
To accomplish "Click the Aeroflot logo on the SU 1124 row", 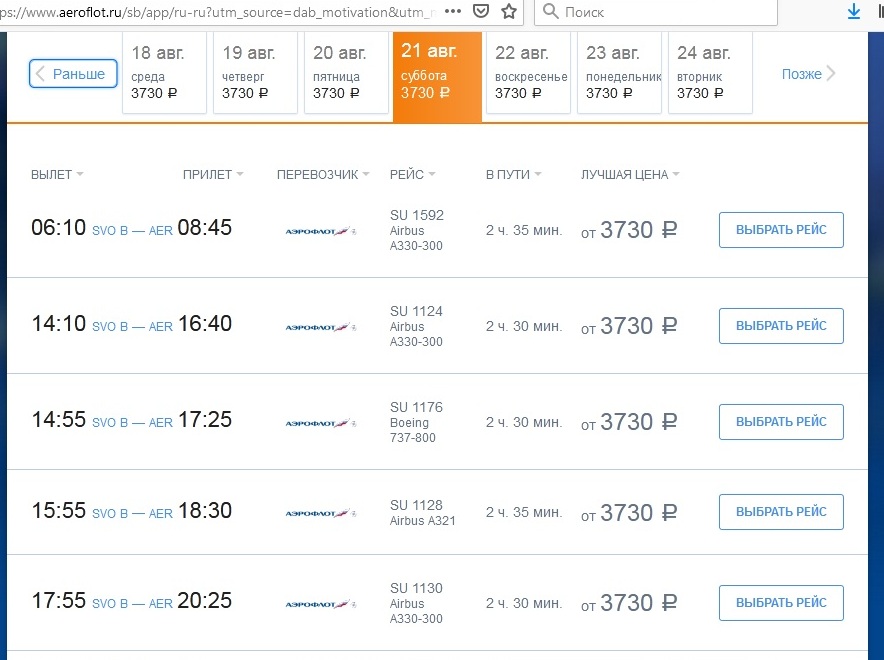I will (x=320, y=327).
